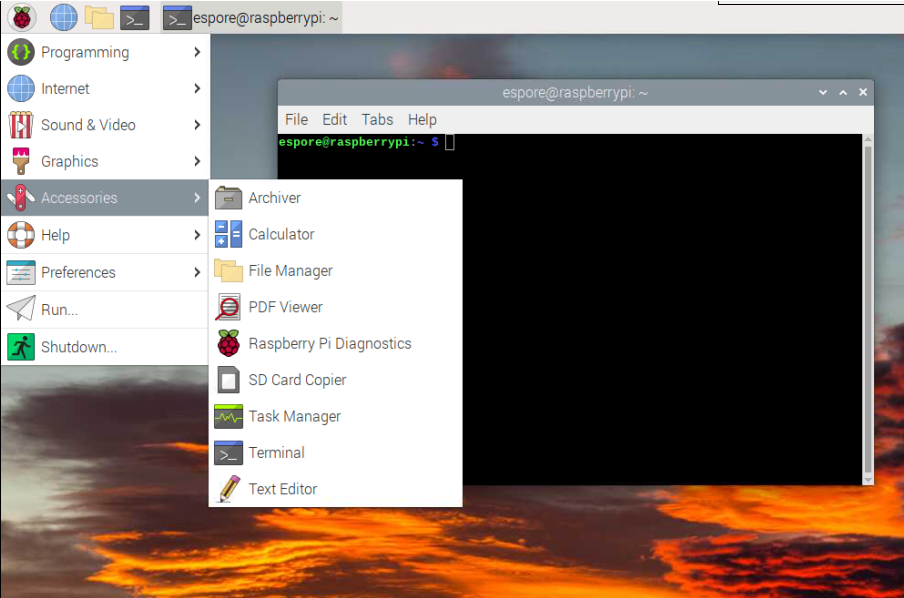Open the Help menu label in main menu
The height and width of the screenshot is (598, 904).
click(x=55, y=235)
